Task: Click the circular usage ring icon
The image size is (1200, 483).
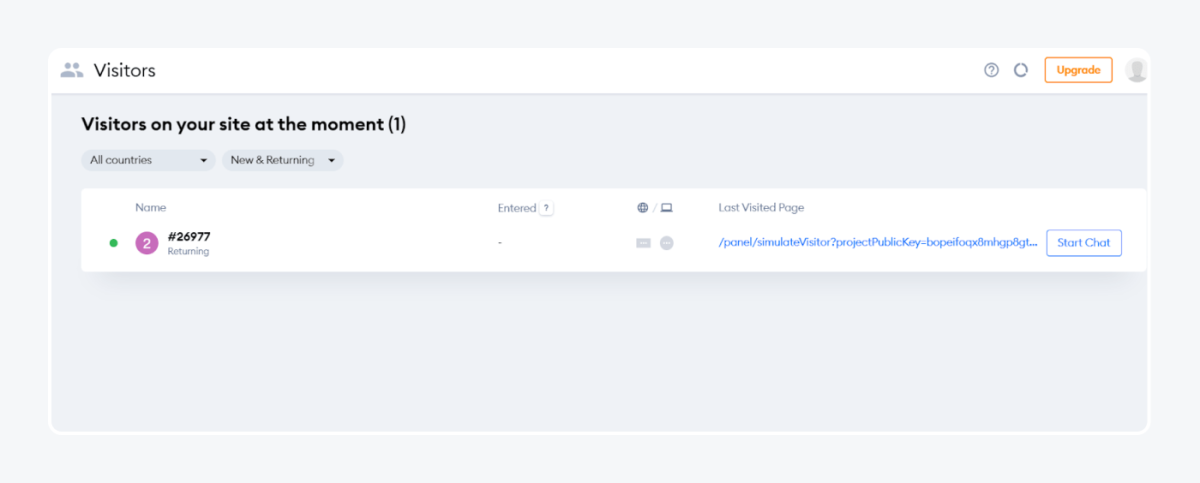Action: [x=1021, y=70]
